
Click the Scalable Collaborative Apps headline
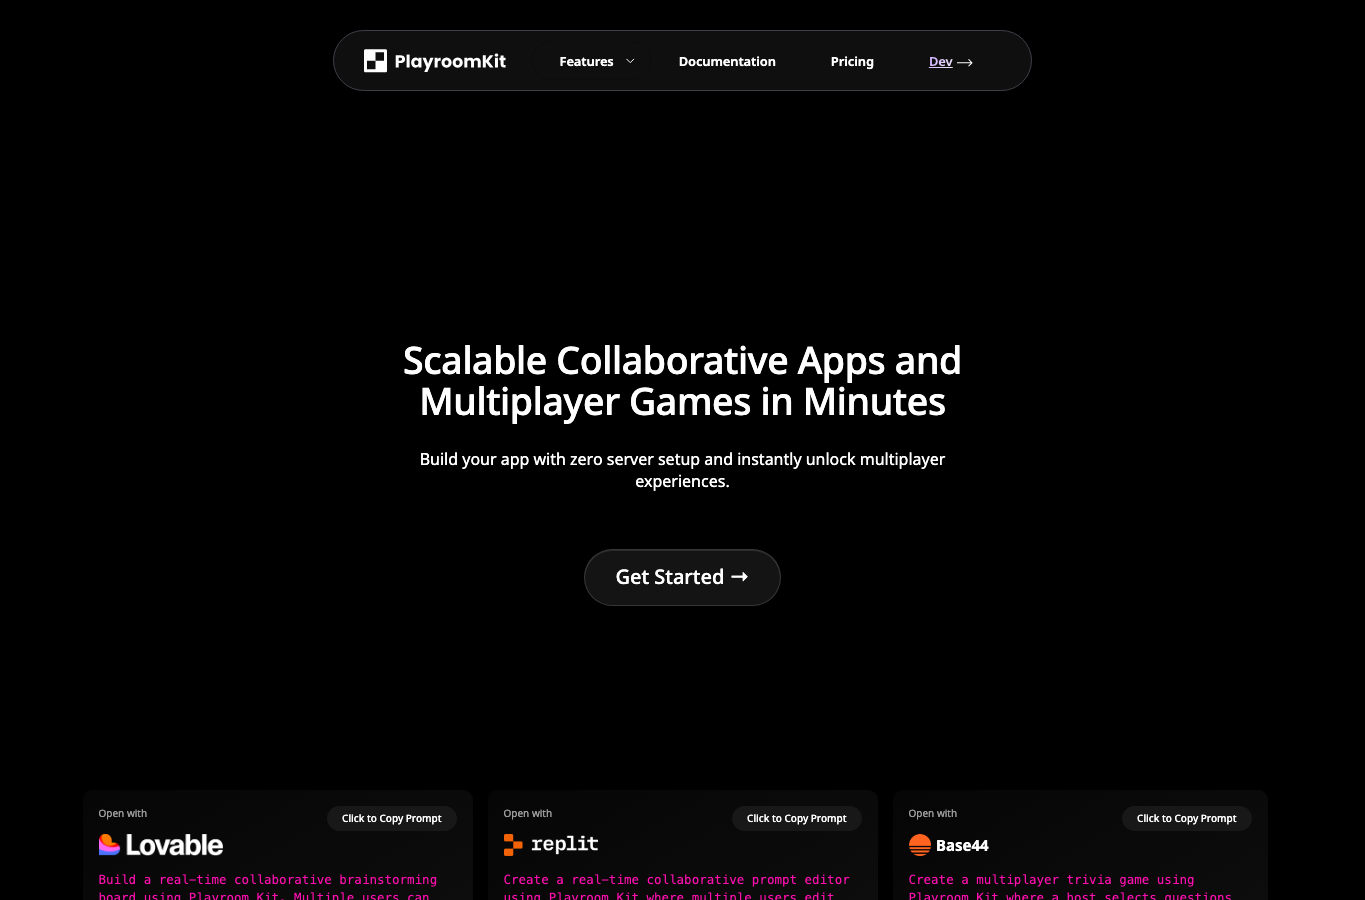(x=682, y=381)
